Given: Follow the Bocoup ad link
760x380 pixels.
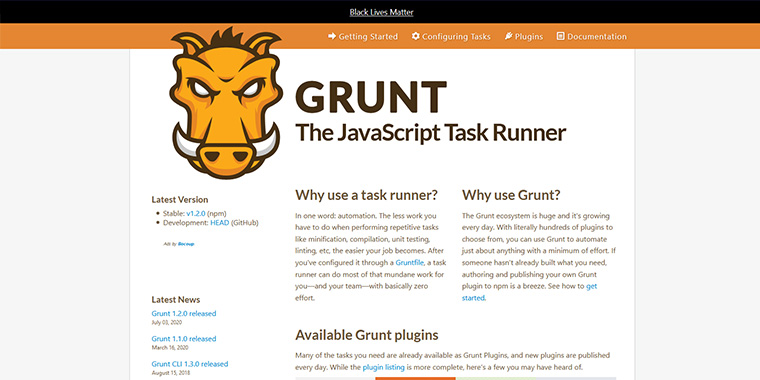Looking at the screenshot, I should 186,244.
